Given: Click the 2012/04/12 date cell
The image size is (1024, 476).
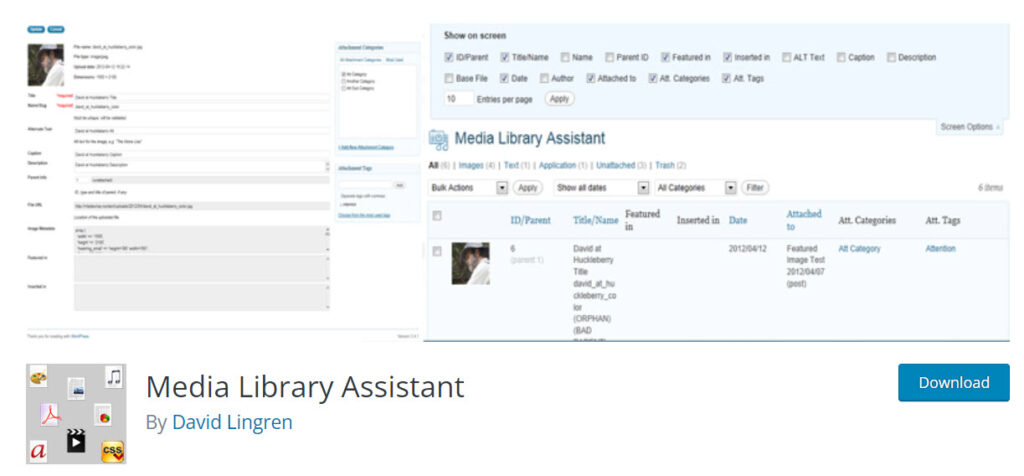Looking at the screenshot, I should point(748,249).
